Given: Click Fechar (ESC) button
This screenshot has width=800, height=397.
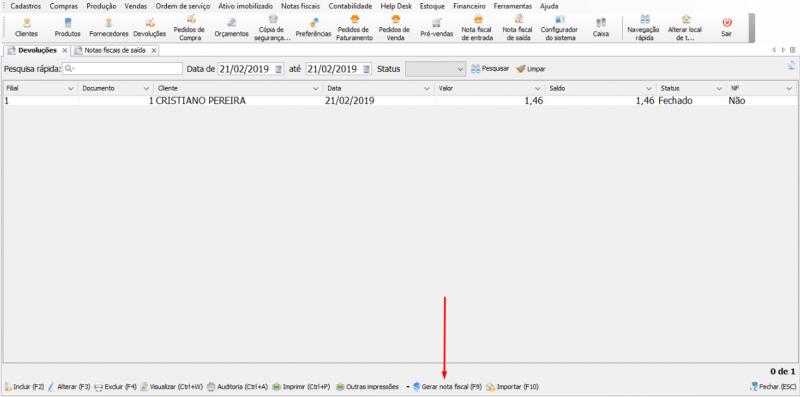Looking at the screenshot, I should [x=773, y=387].
